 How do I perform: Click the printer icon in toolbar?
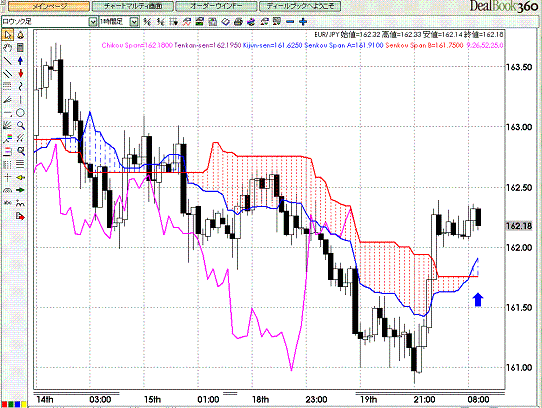tap(238, 21)
